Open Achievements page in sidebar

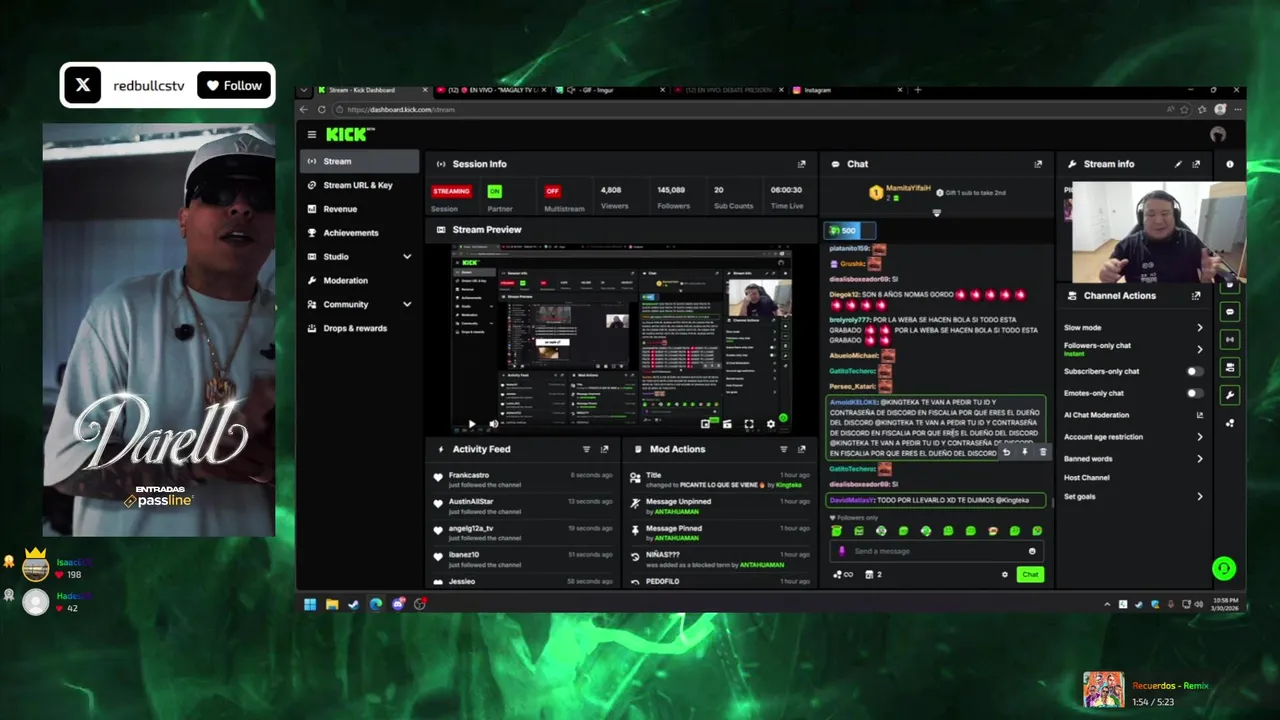point(361,233)
